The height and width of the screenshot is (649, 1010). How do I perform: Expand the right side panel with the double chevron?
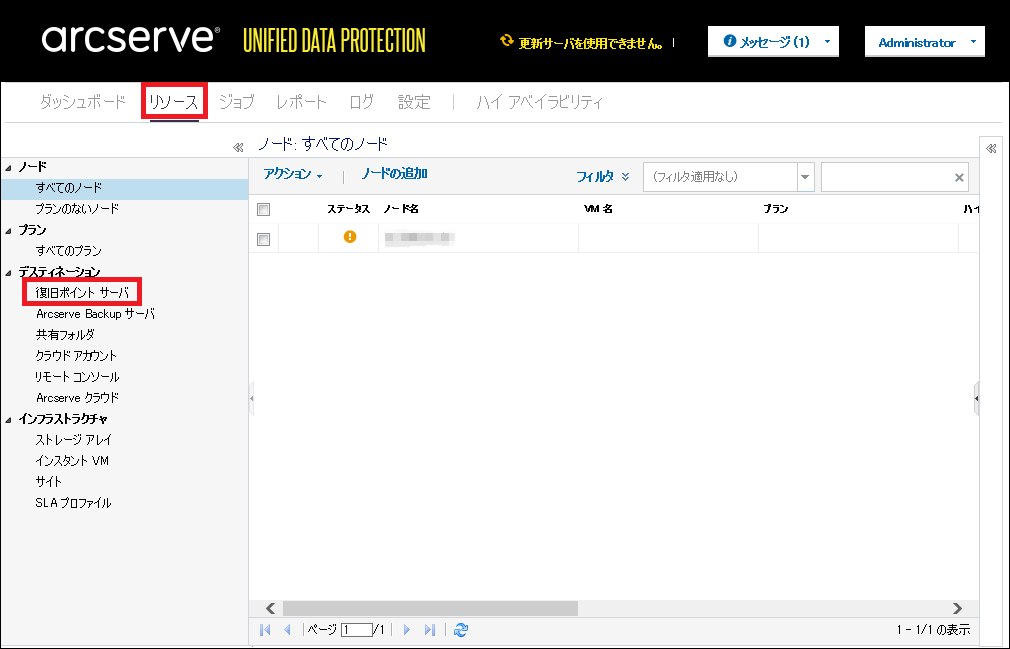991,149
